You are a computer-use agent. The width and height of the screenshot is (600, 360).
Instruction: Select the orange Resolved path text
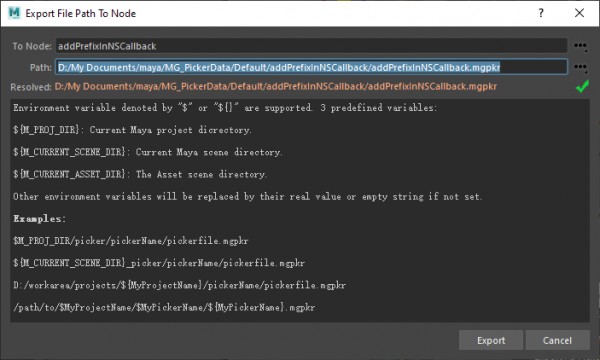276,86
